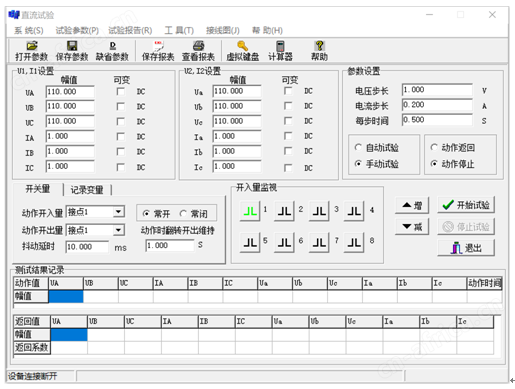Expand the 动作开出量 dropdown
The image size is (515, 389).
[x=118, y=230]
